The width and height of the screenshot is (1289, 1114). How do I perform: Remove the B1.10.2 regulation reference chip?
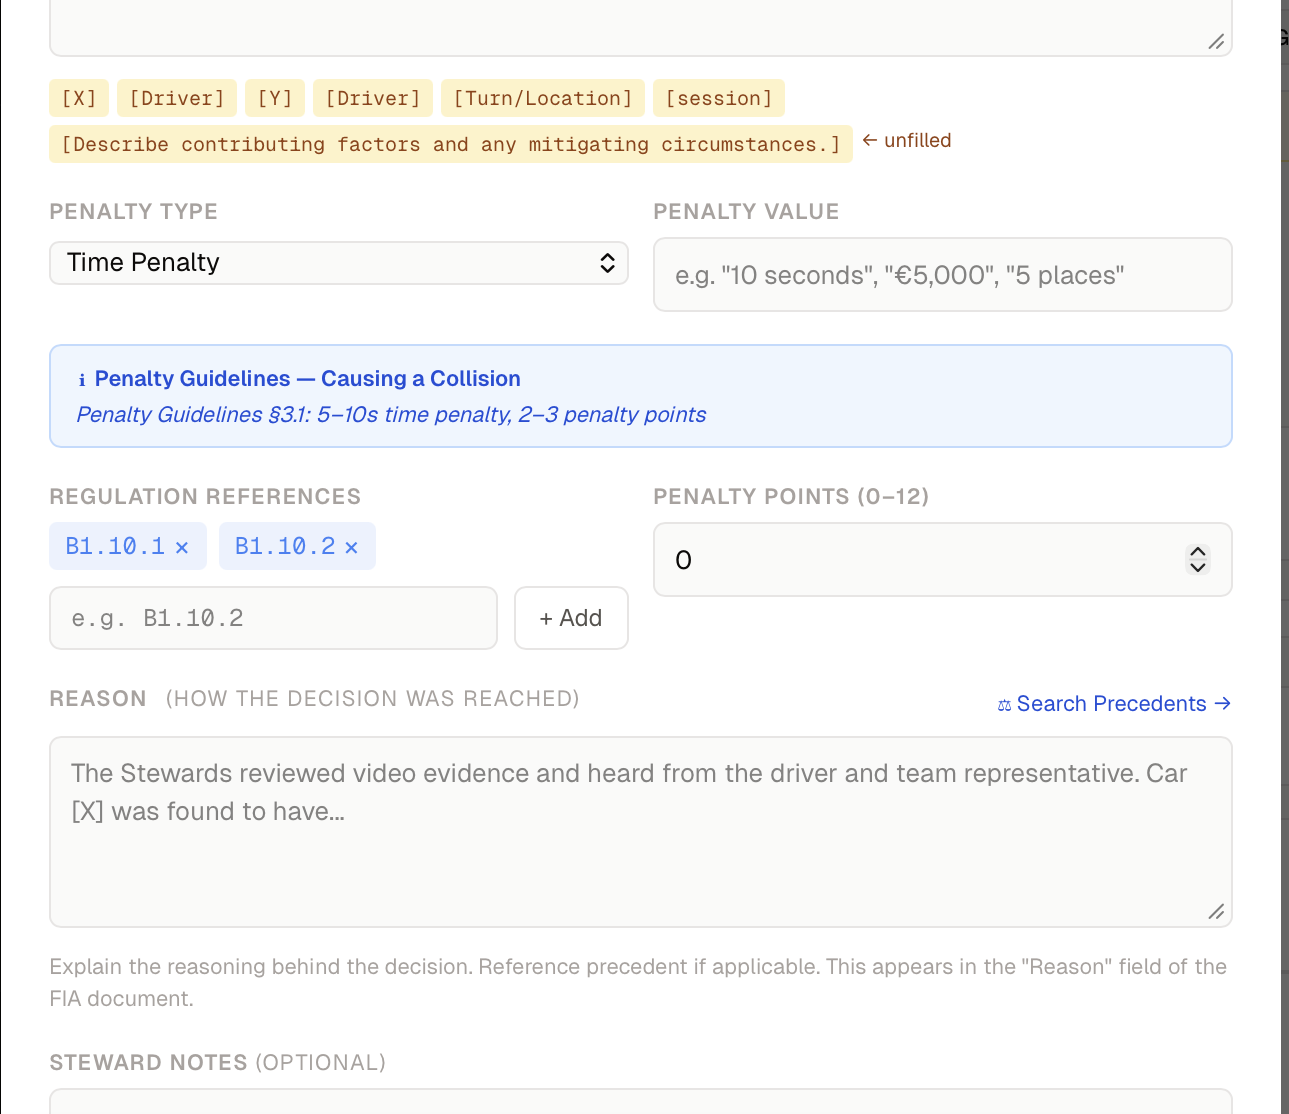(351, 546)
